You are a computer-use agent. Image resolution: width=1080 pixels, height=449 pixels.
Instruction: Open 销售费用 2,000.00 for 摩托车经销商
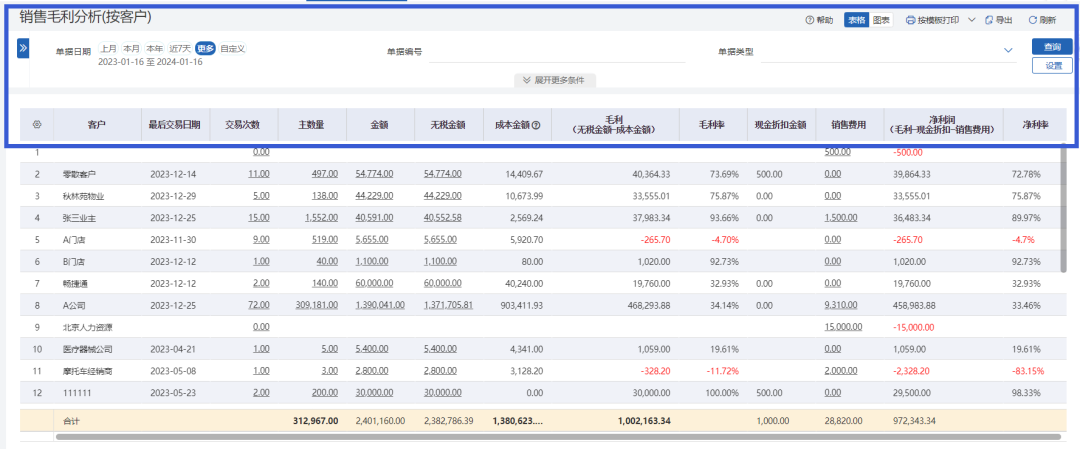(x=840, y=371)
